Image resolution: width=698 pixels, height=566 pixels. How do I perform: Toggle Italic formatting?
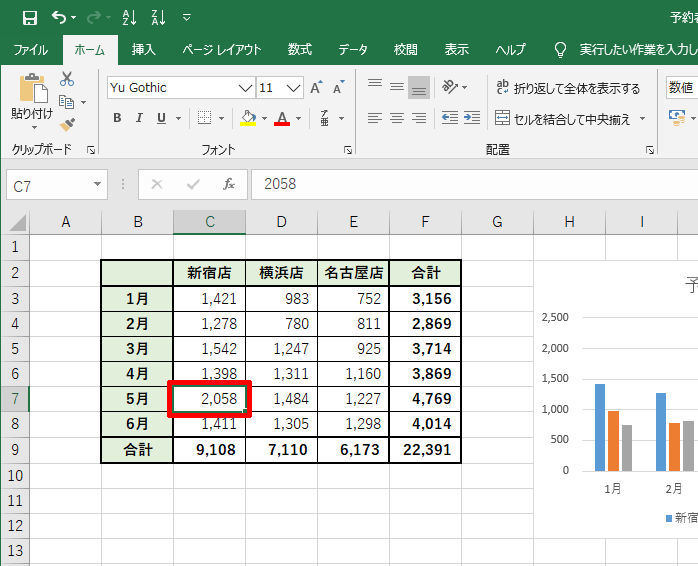[x=139, y=118]
